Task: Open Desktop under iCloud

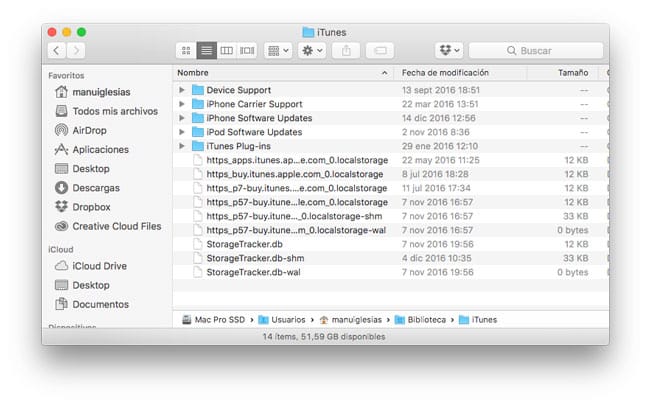Action: 82,285
